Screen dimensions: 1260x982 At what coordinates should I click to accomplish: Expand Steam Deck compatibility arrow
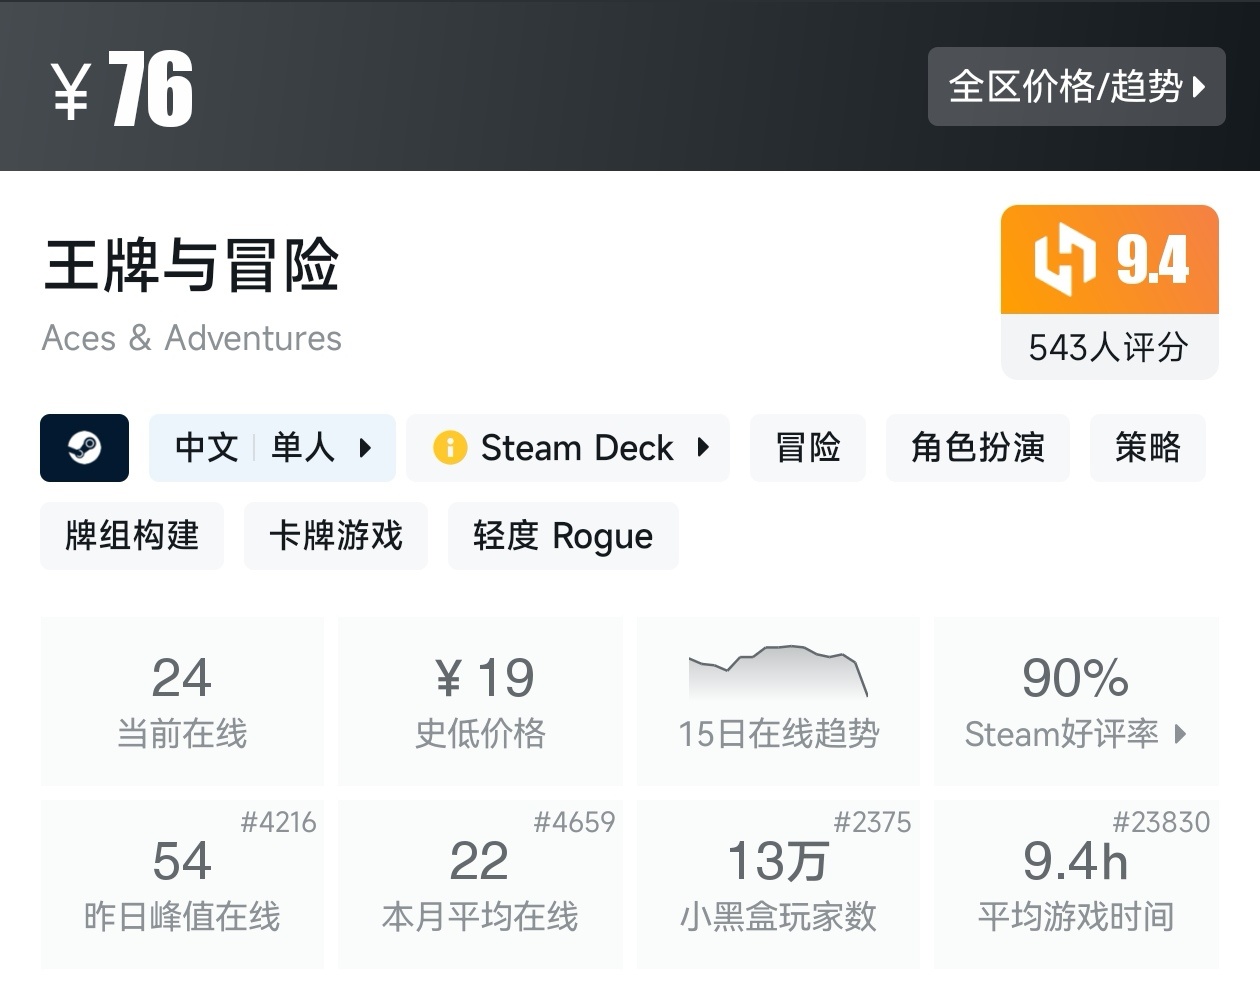[x=703, y=448]
